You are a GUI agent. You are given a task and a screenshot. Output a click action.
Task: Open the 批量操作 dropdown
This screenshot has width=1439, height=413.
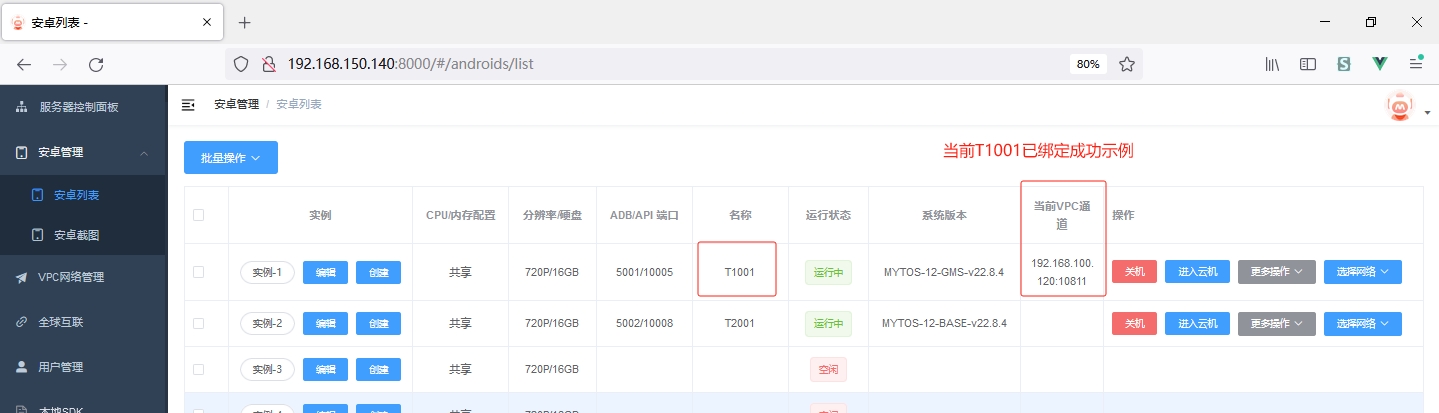point(230,158)
